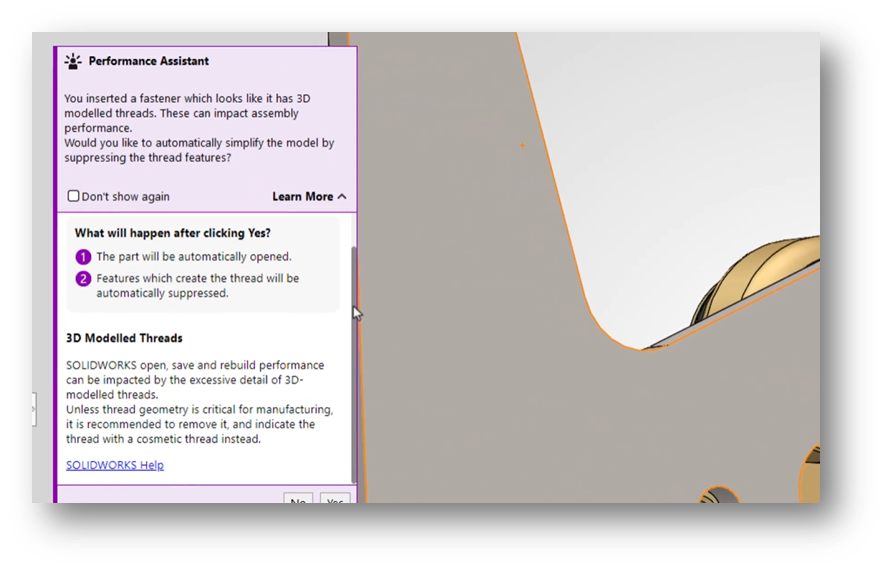Screen dimensions: 885x568
Task: Click the No button
Action: pyautogui.click(x=297, y=498)
